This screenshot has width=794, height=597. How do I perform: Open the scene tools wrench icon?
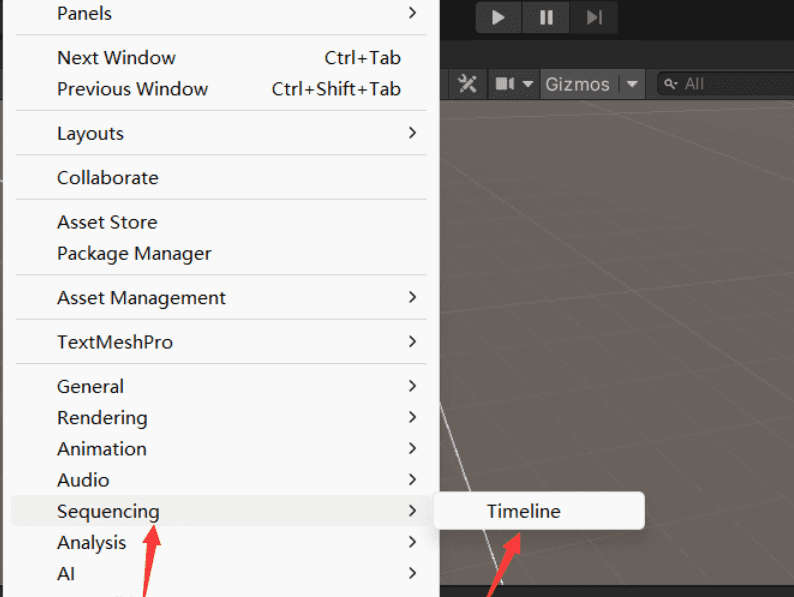tap(467, 84)
